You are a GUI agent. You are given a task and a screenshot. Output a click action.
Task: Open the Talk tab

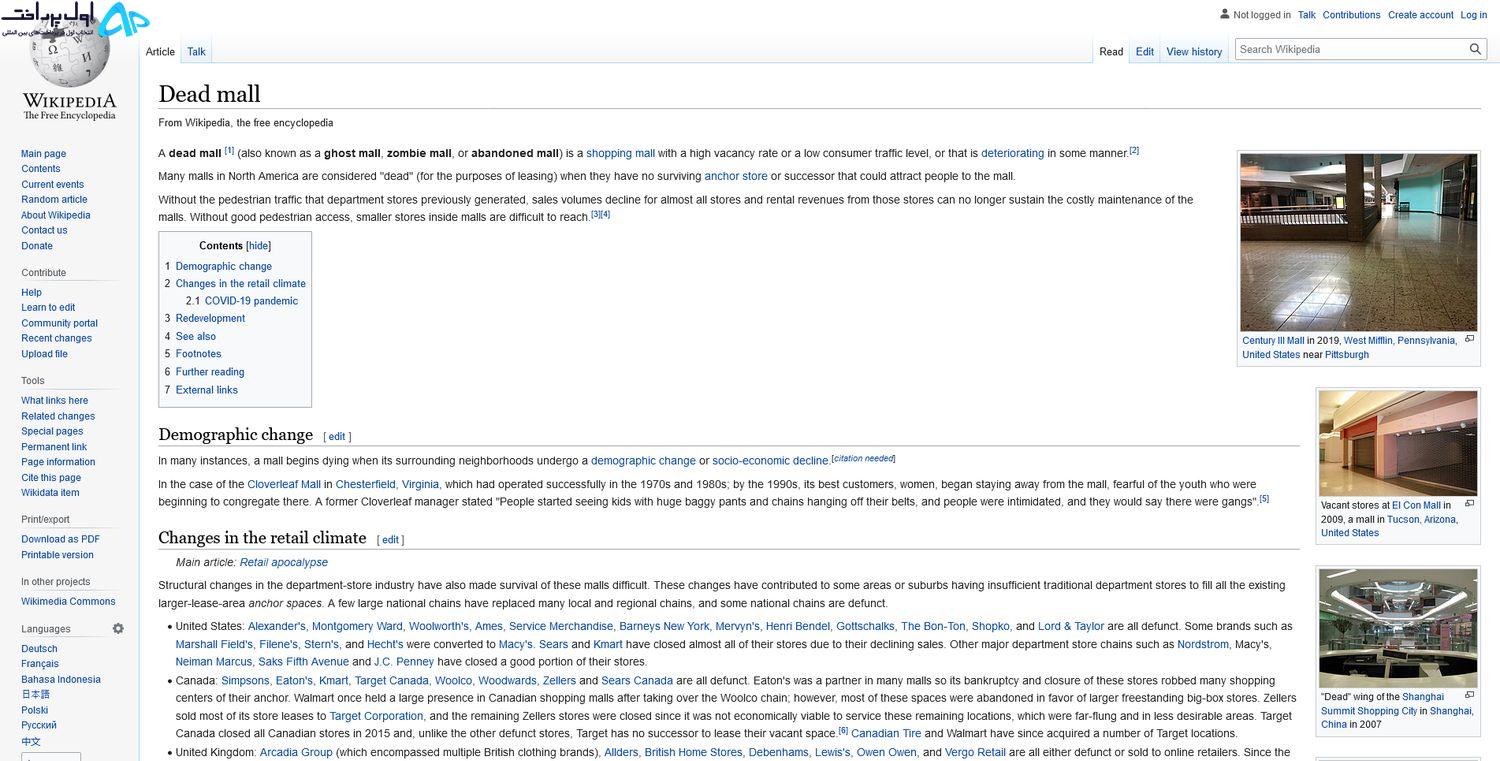click(196, 52)
